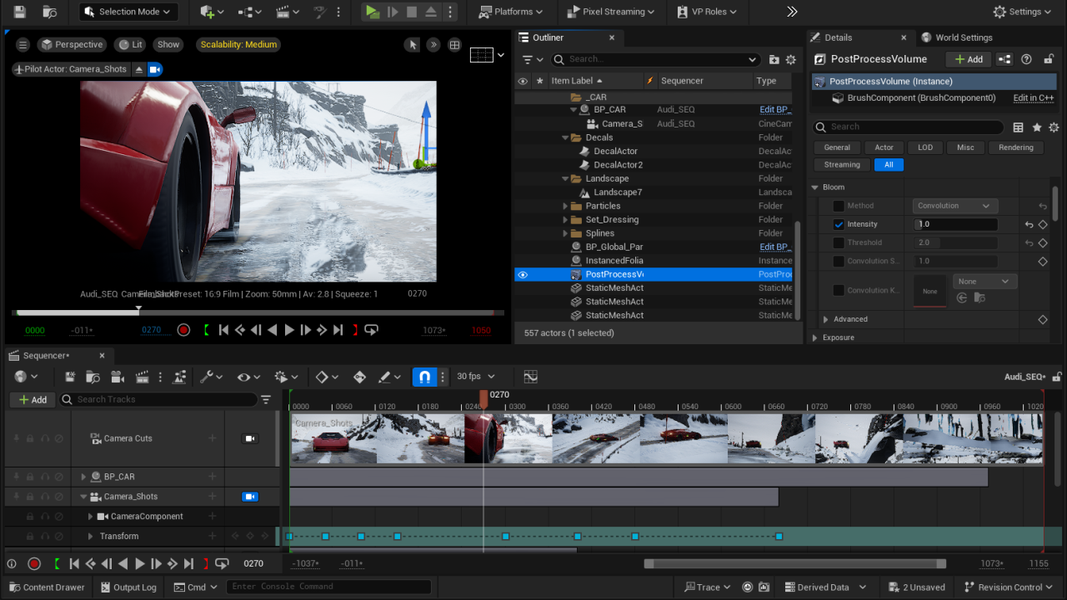Open Sequencer curve editor icon

click(x=531, y=377)
